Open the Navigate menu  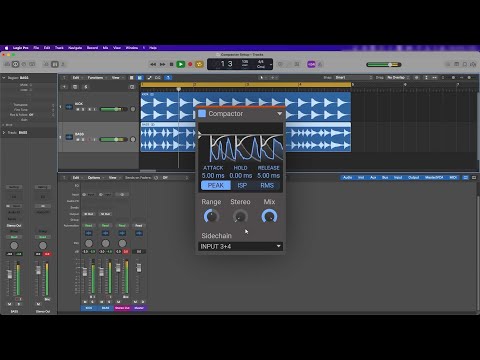(75, 48)
